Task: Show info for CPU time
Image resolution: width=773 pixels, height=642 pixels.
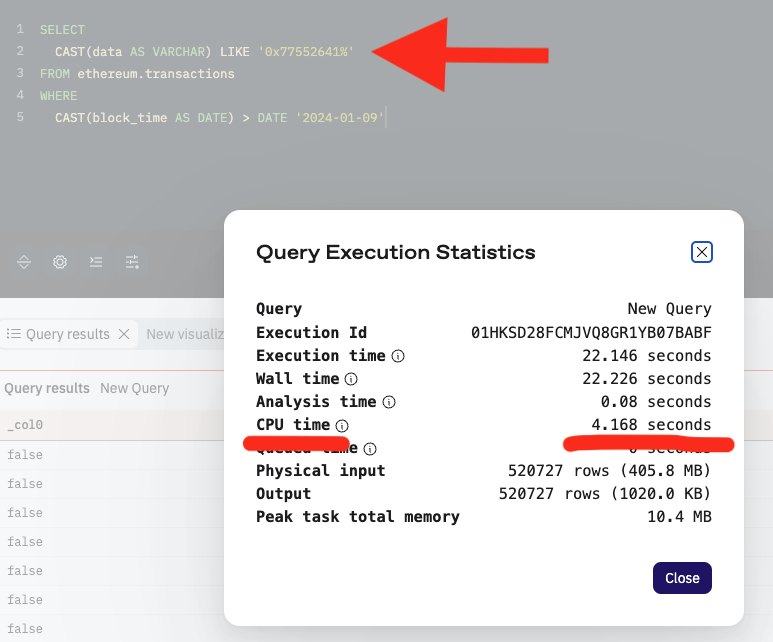Action: point(342,426)
